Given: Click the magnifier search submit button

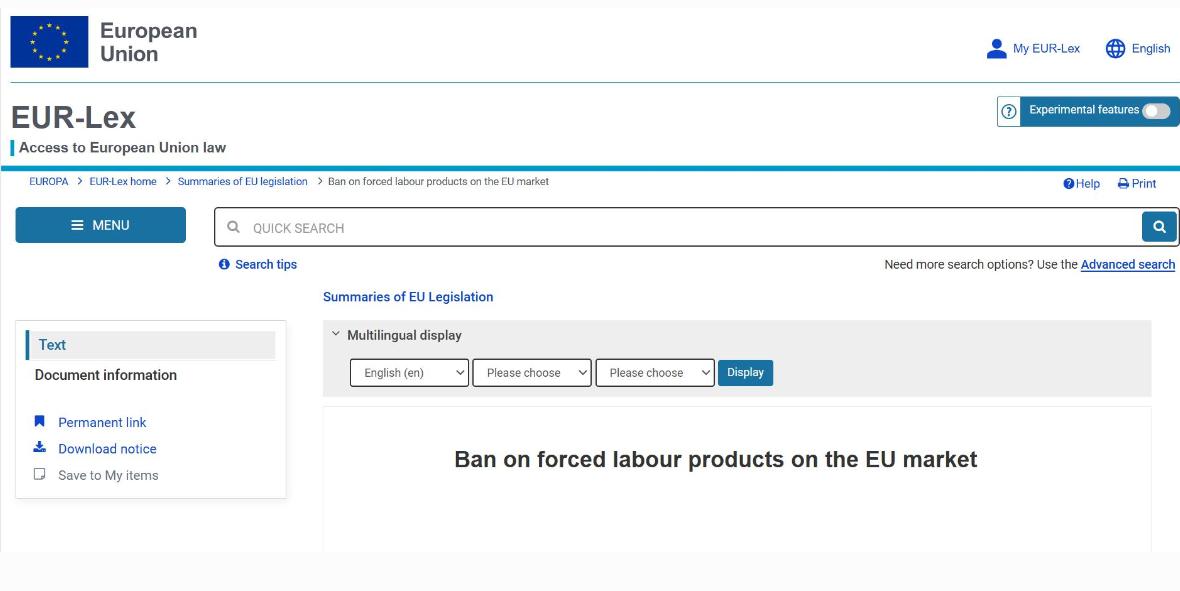Looking at the screenshot, I should 1159,227.
